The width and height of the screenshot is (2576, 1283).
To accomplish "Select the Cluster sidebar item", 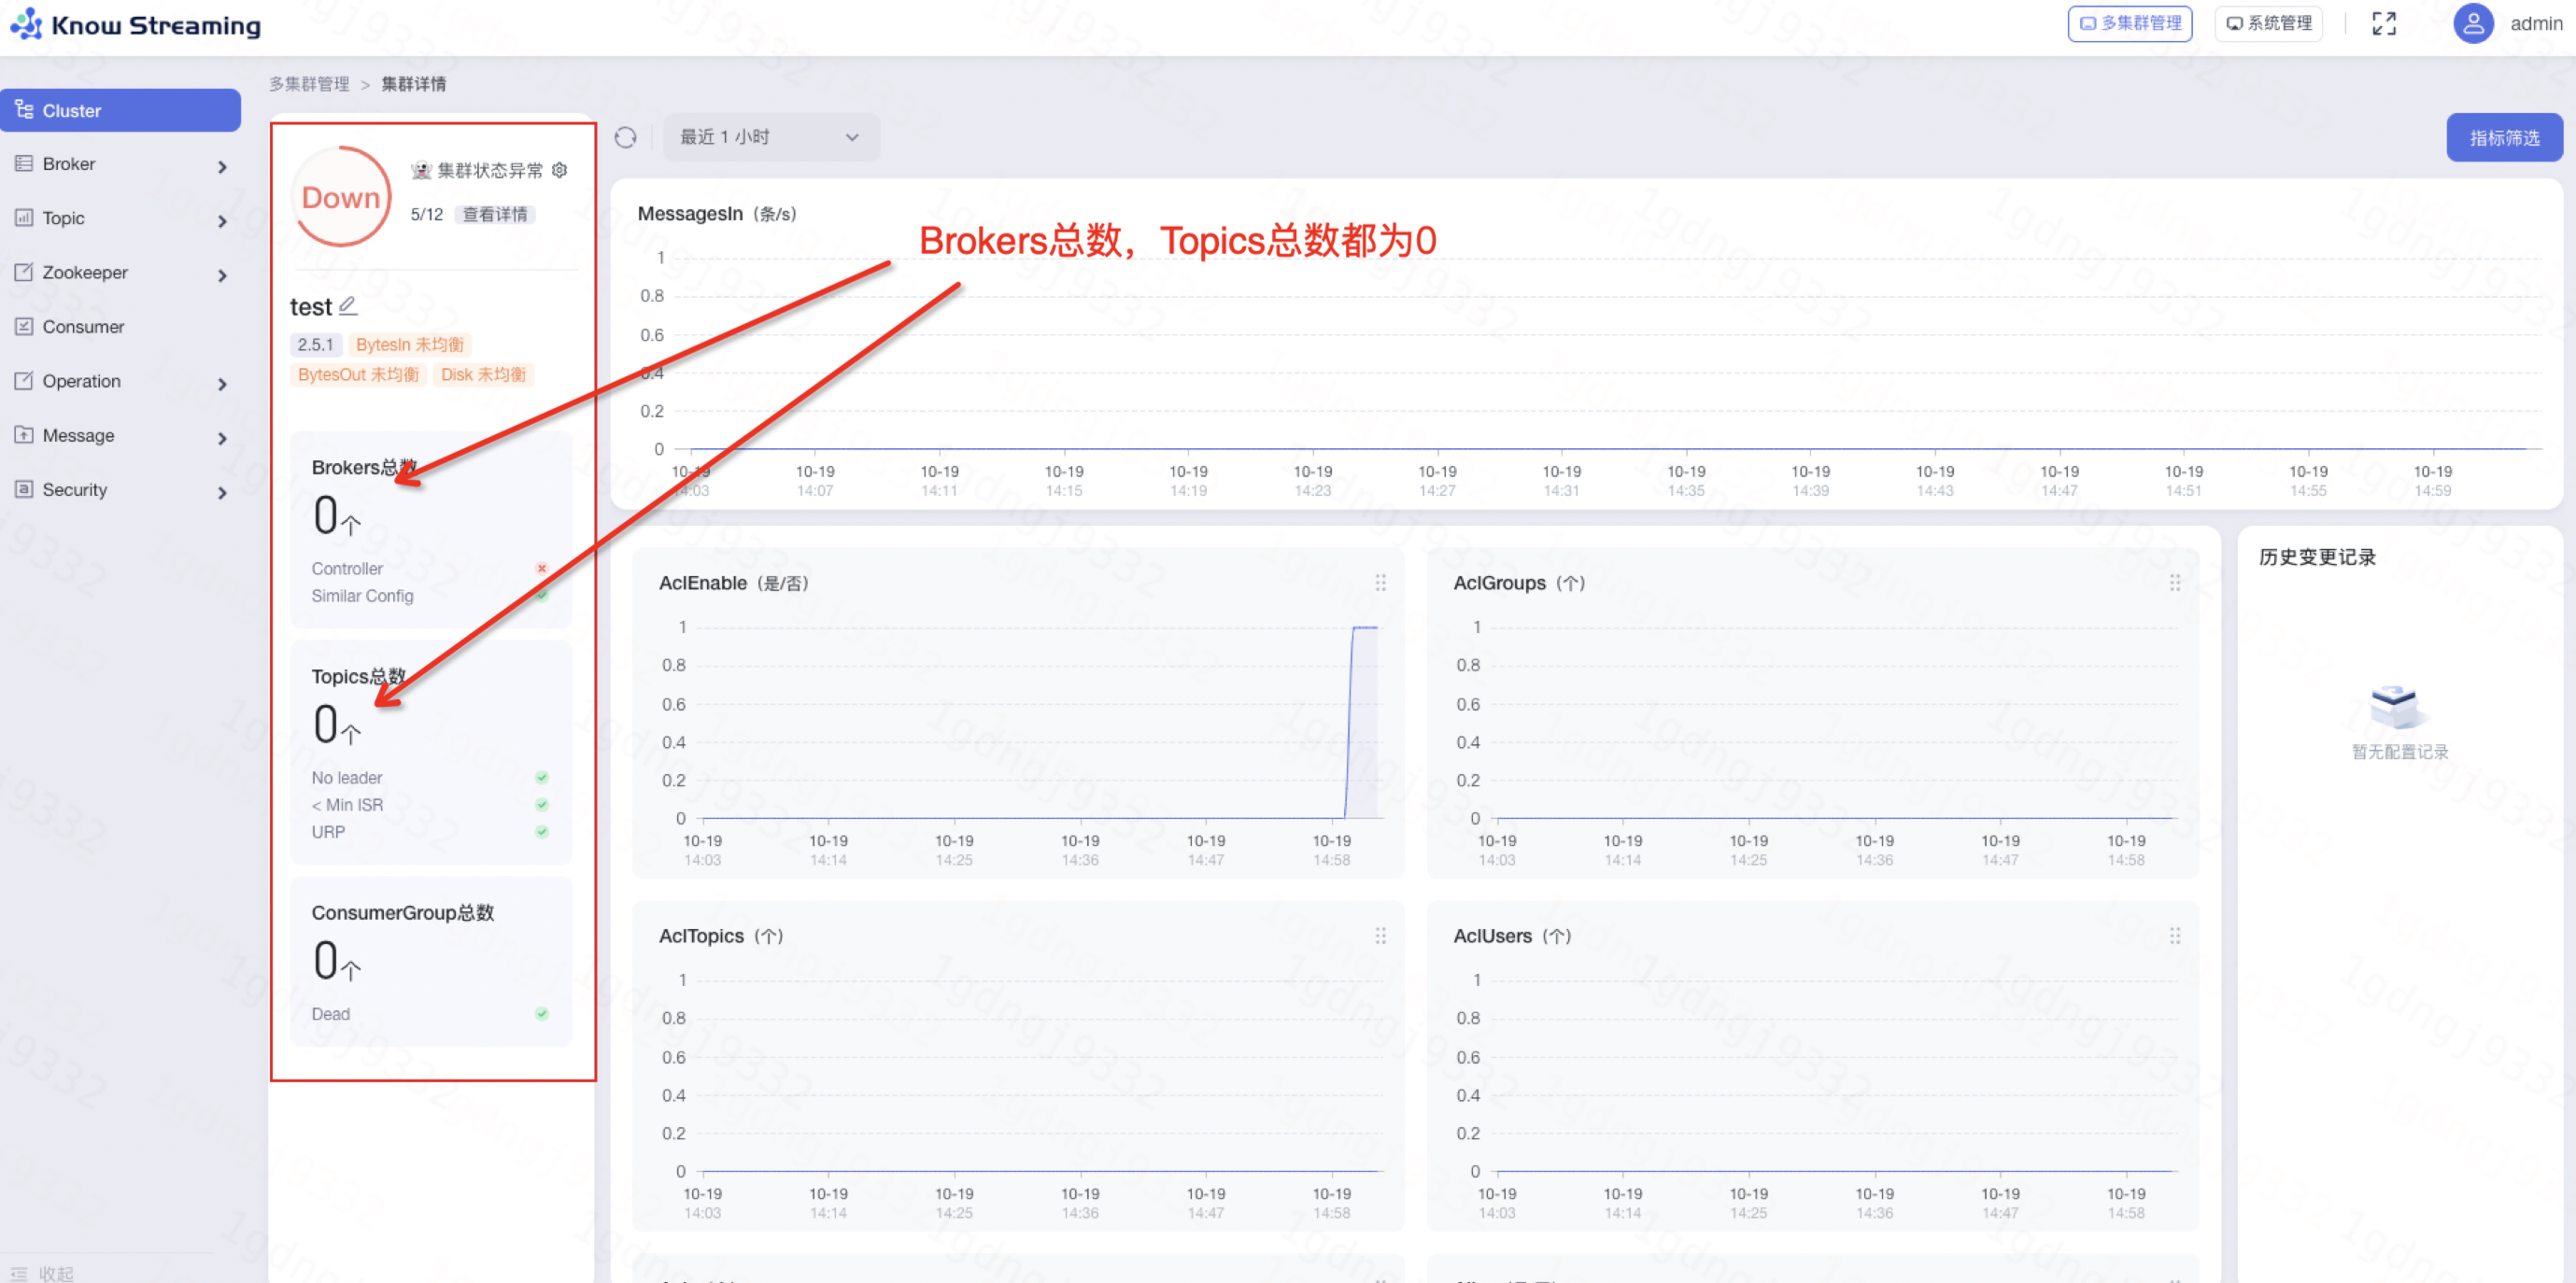I will 120,110.
